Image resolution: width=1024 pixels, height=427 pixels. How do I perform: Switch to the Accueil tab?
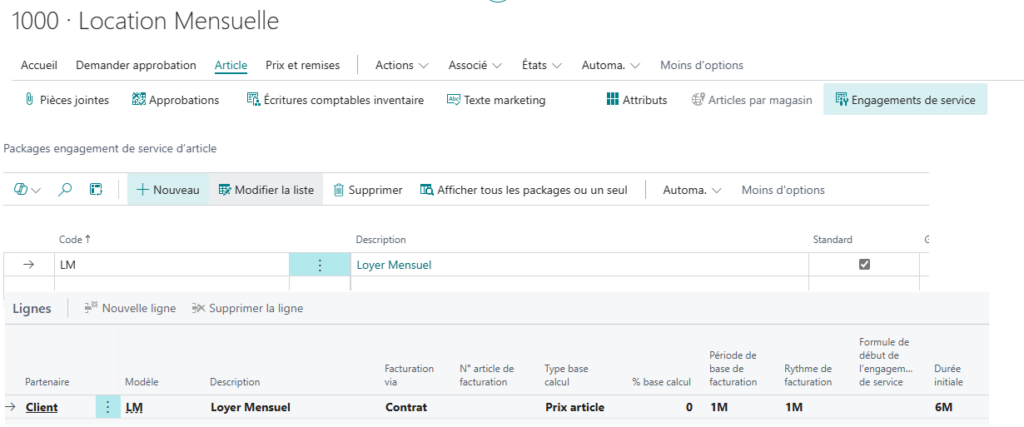pos(39,65)
